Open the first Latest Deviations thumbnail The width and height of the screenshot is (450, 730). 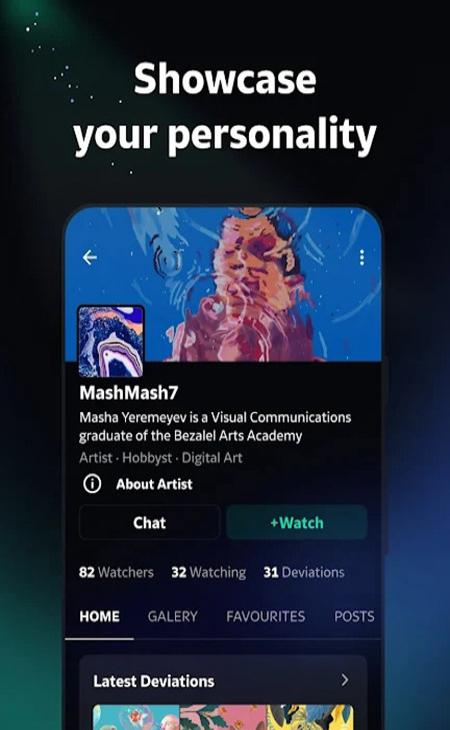[x=136, y=717]
